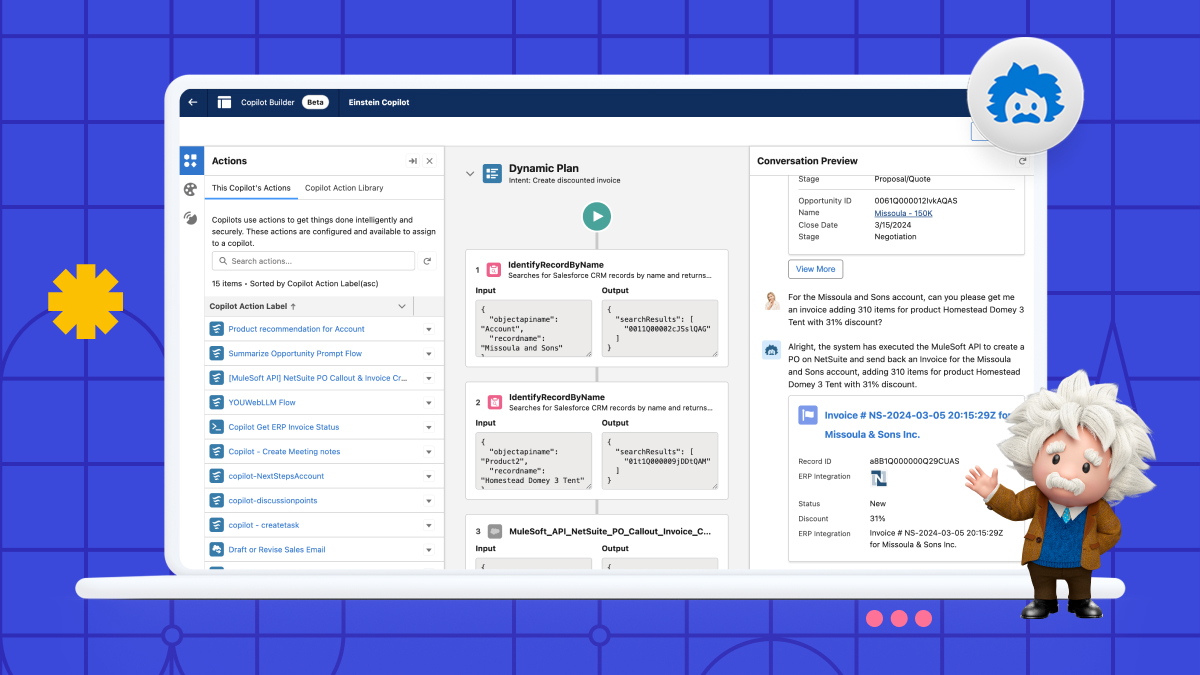Expand the Product recommendation for Account action

click(428, 328)
